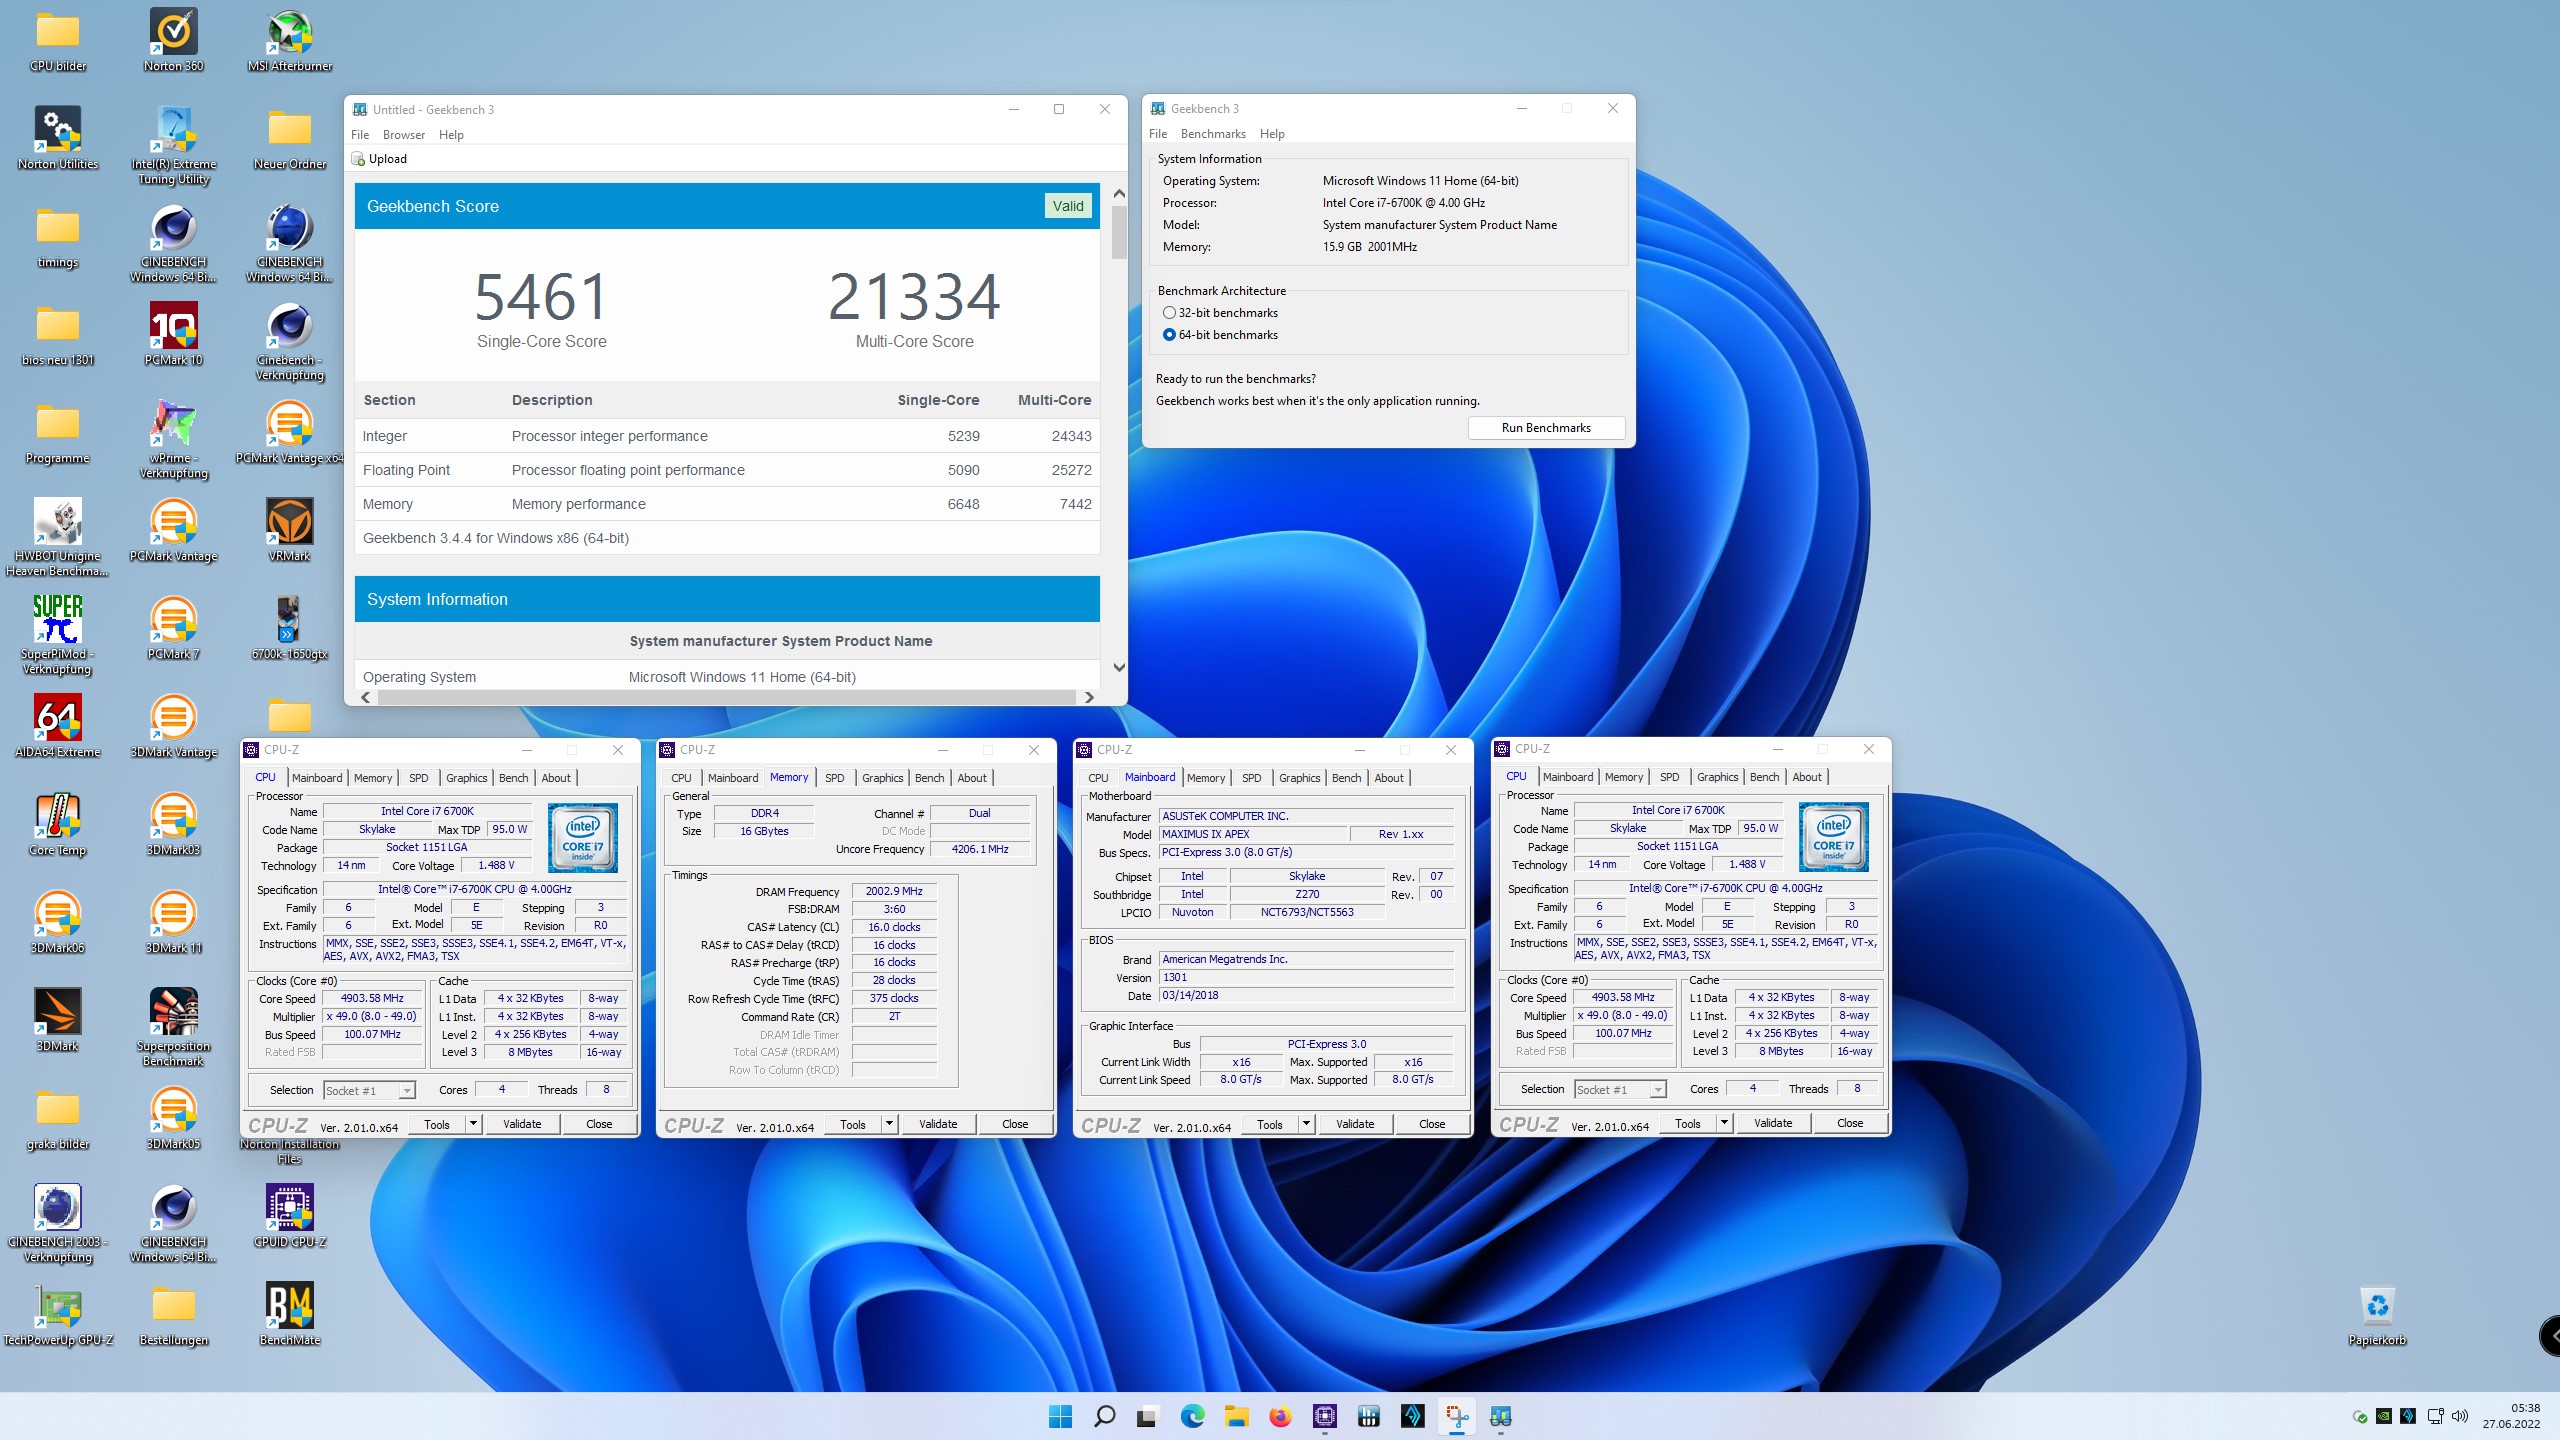Open Task View from taskbar

(x=1148, y=1416)
